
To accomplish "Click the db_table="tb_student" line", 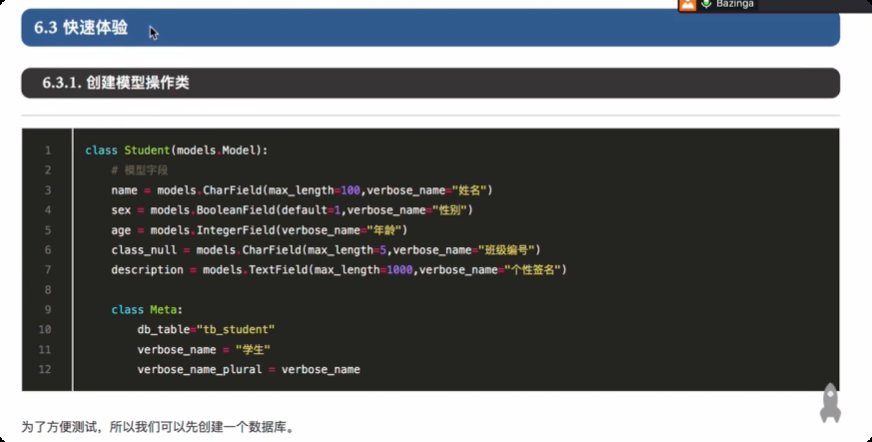I will click(x=206, y=330).
